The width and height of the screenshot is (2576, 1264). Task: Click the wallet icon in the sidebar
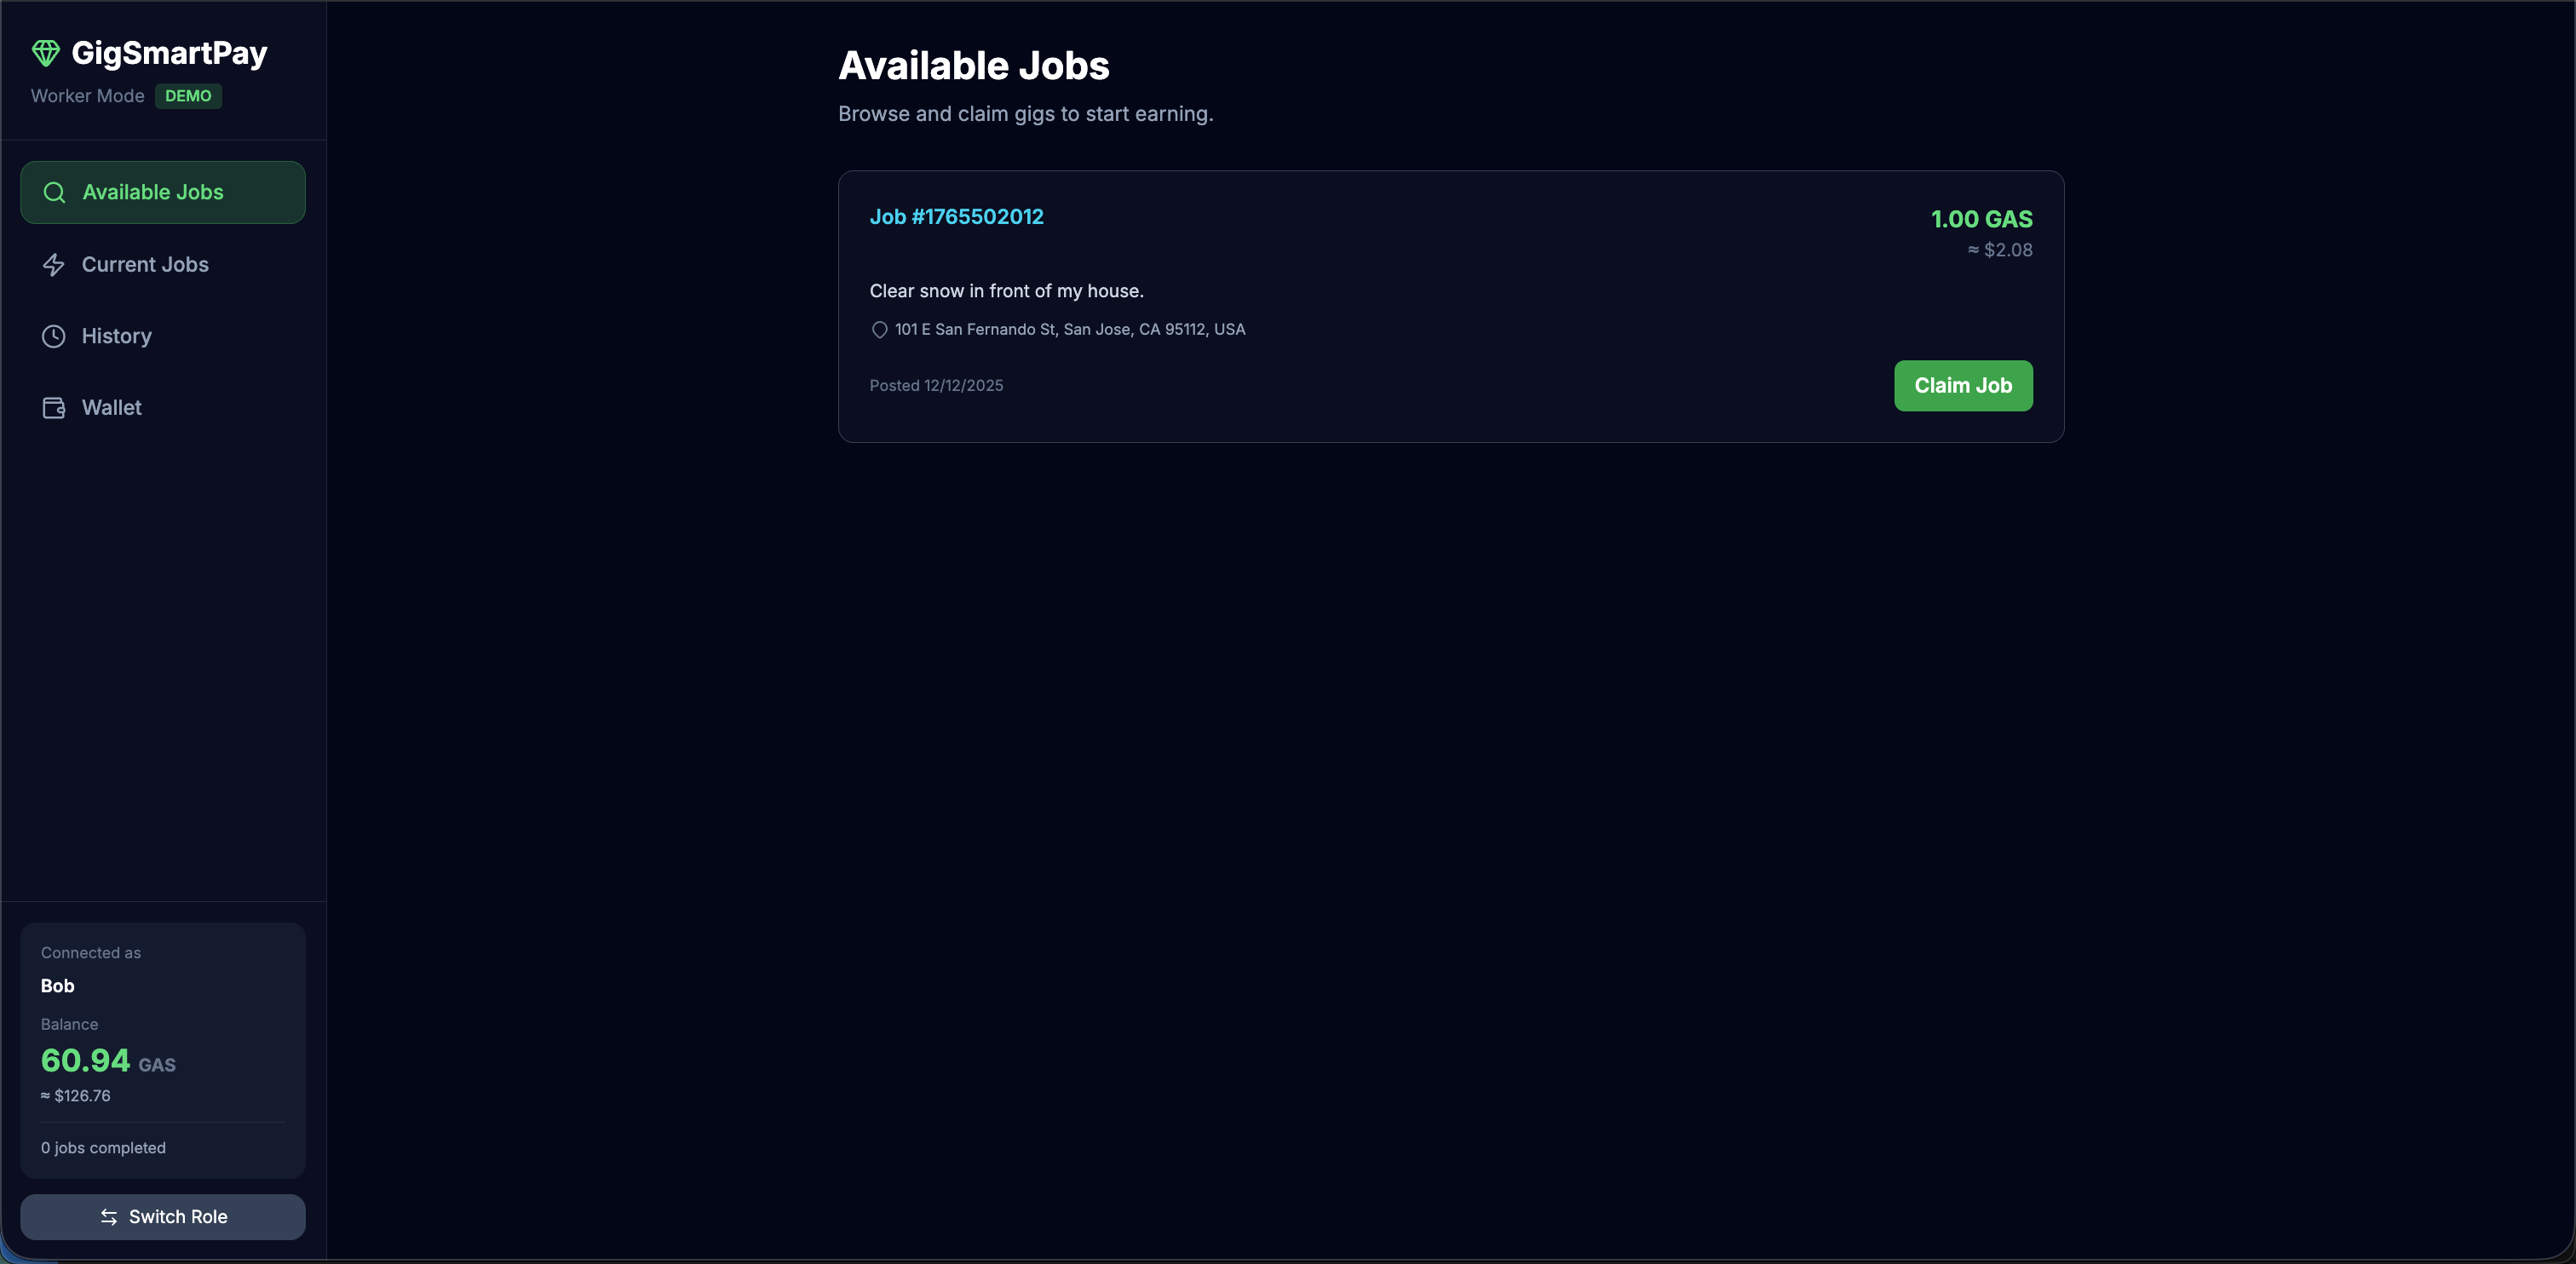click(x=54, y=408)
